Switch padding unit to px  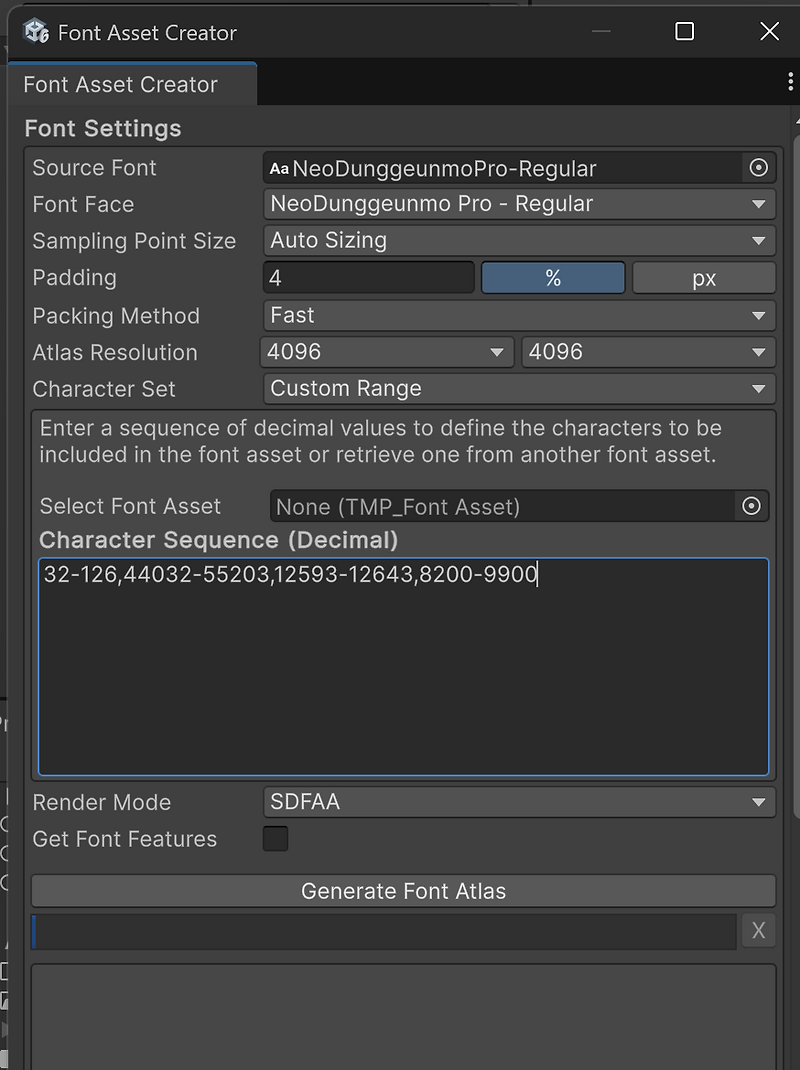point(704,278)
